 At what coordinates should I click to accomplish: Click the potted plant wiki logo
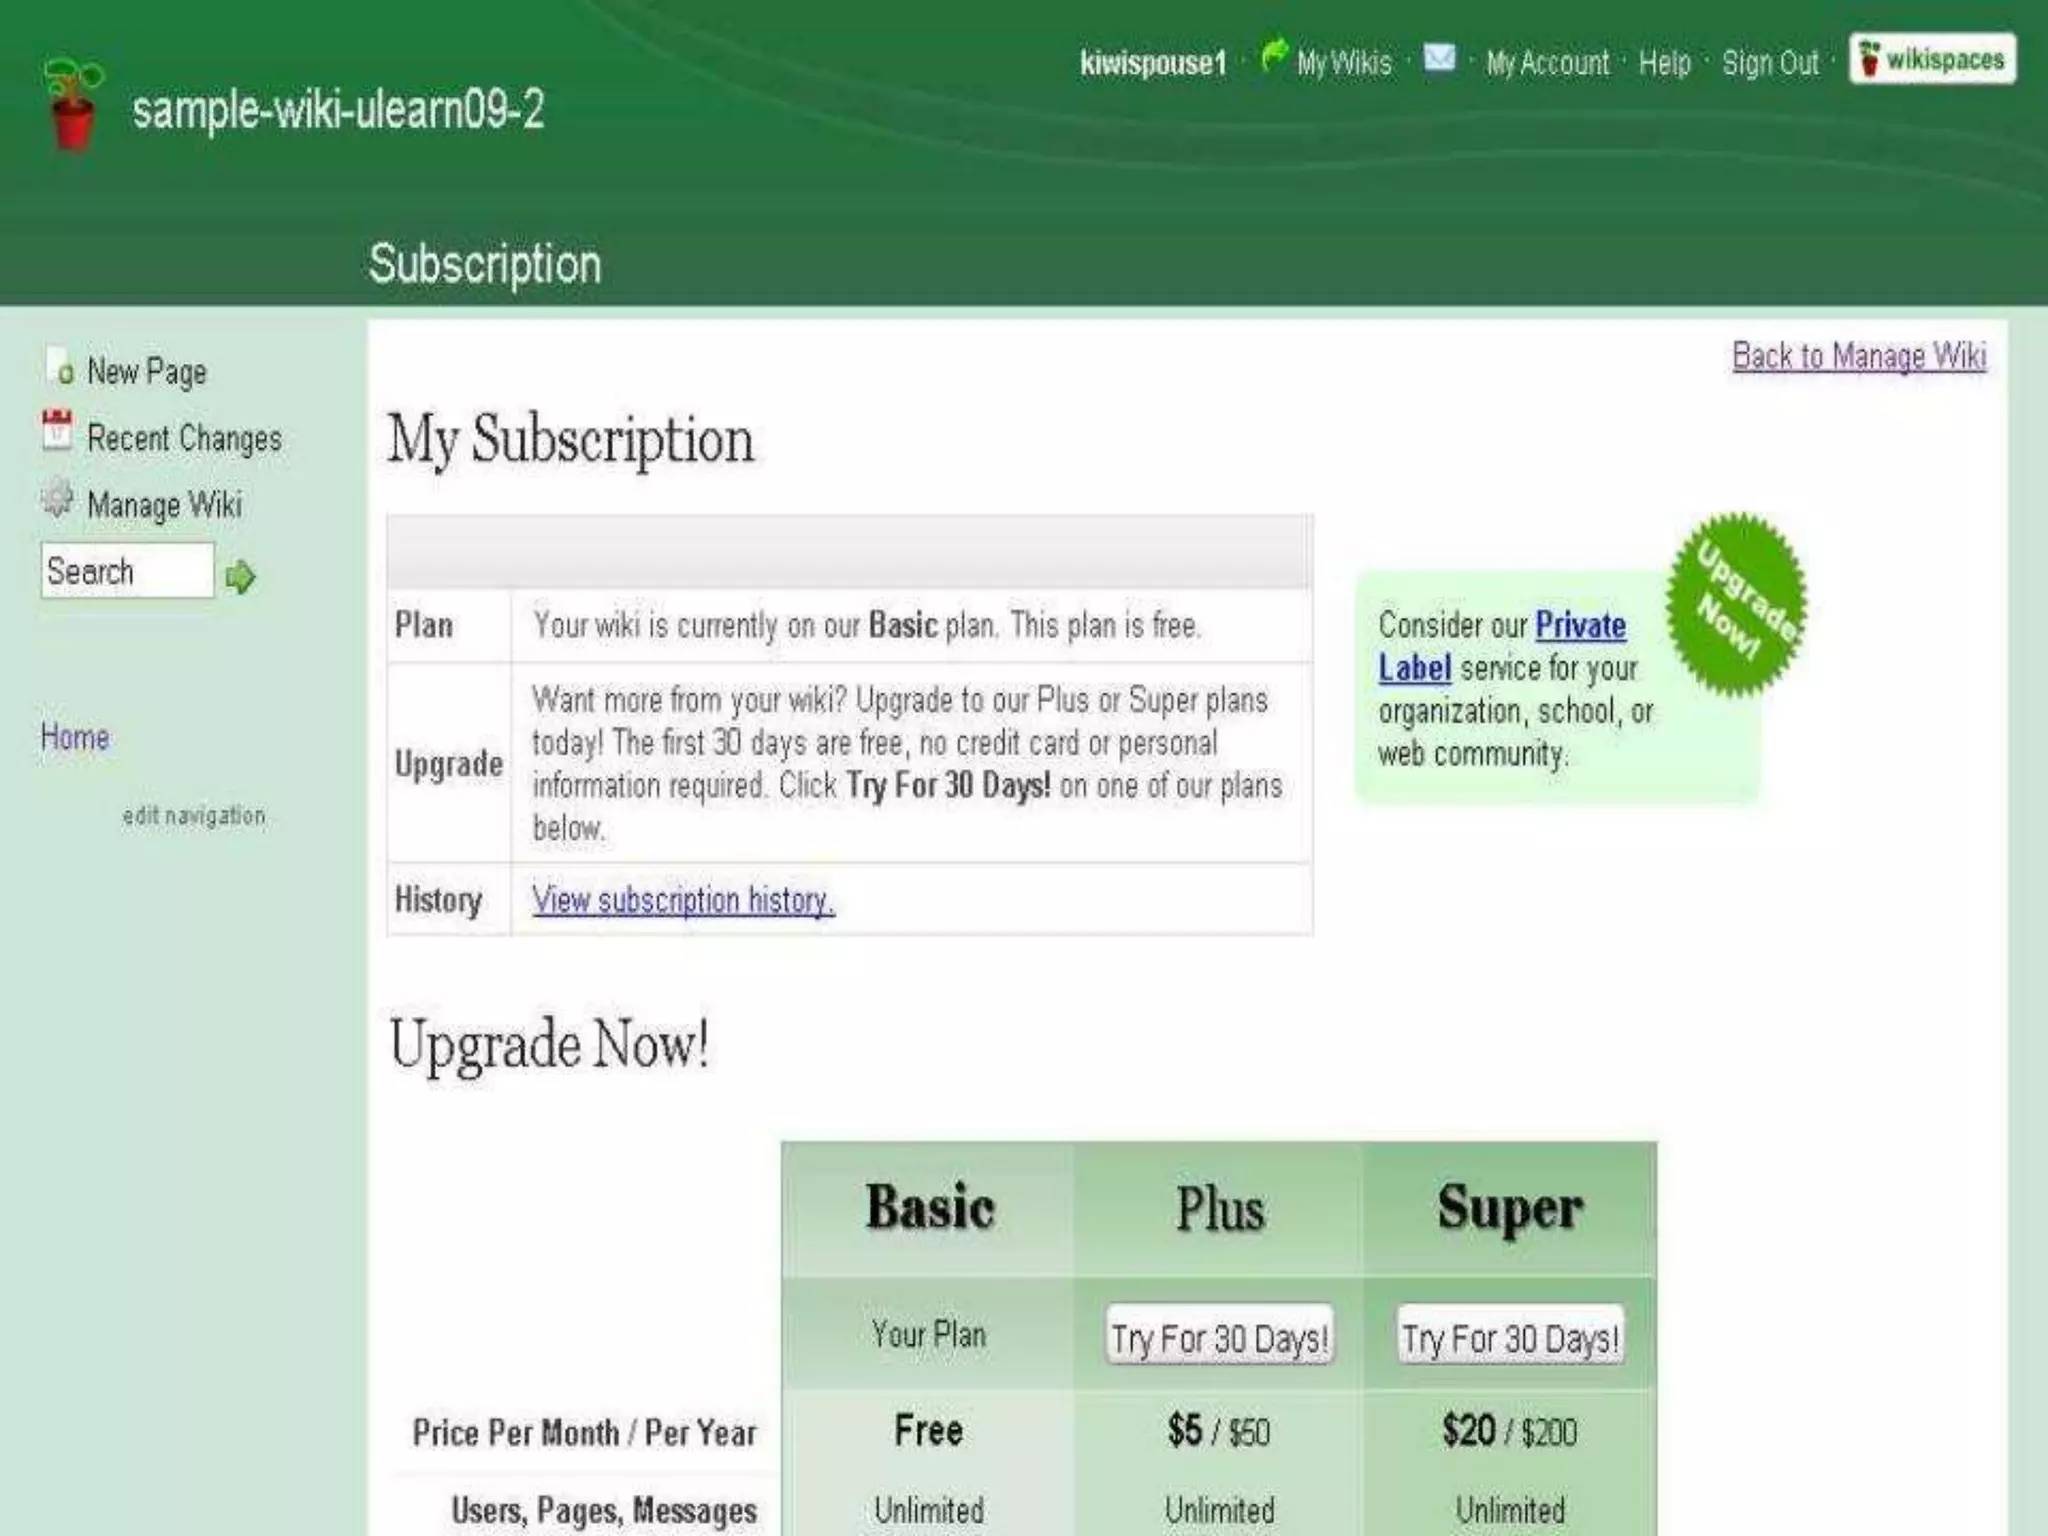73,105
